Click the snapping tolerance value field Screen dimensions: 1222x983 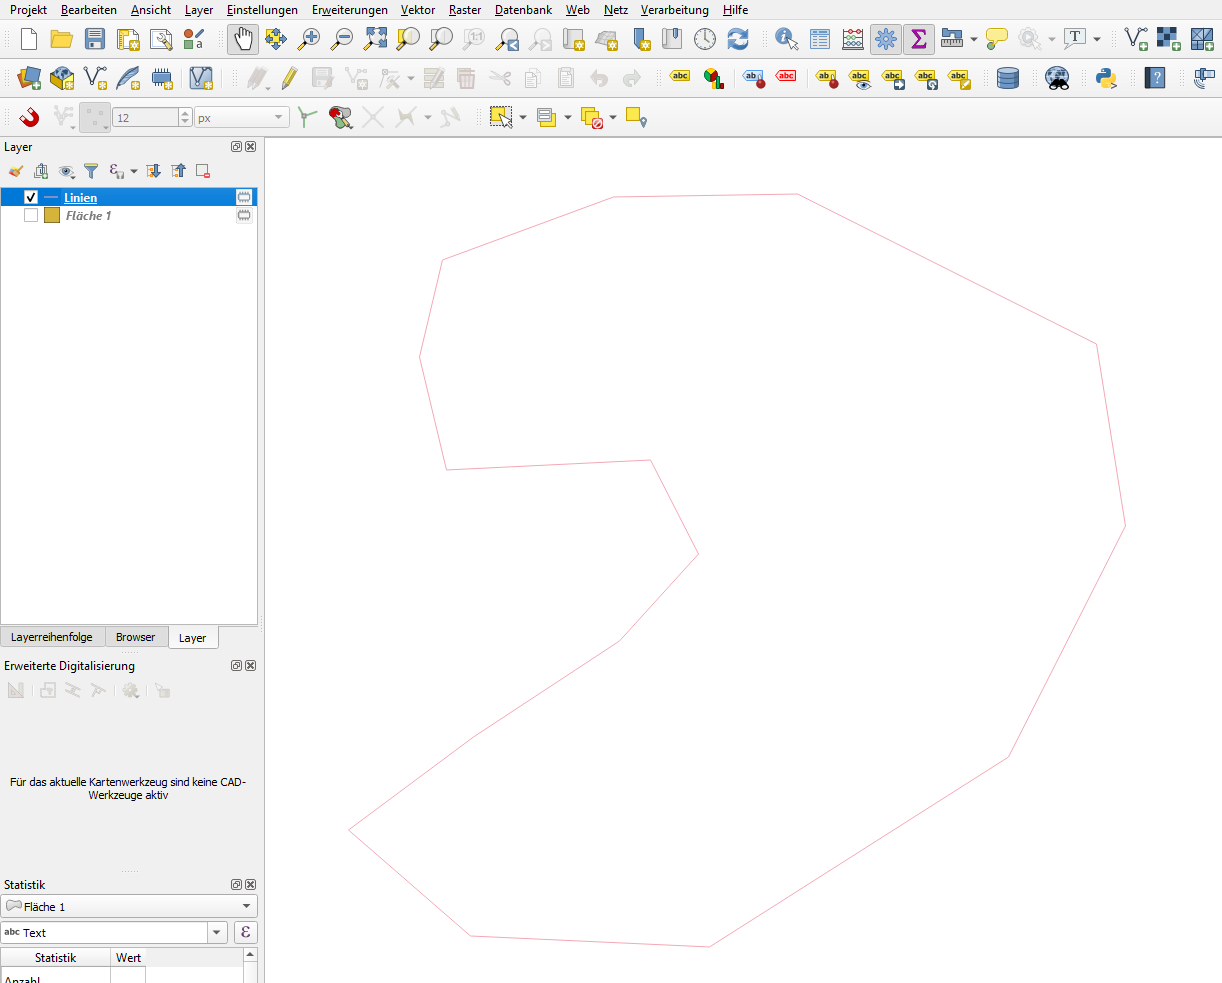[x=145, y=118]
